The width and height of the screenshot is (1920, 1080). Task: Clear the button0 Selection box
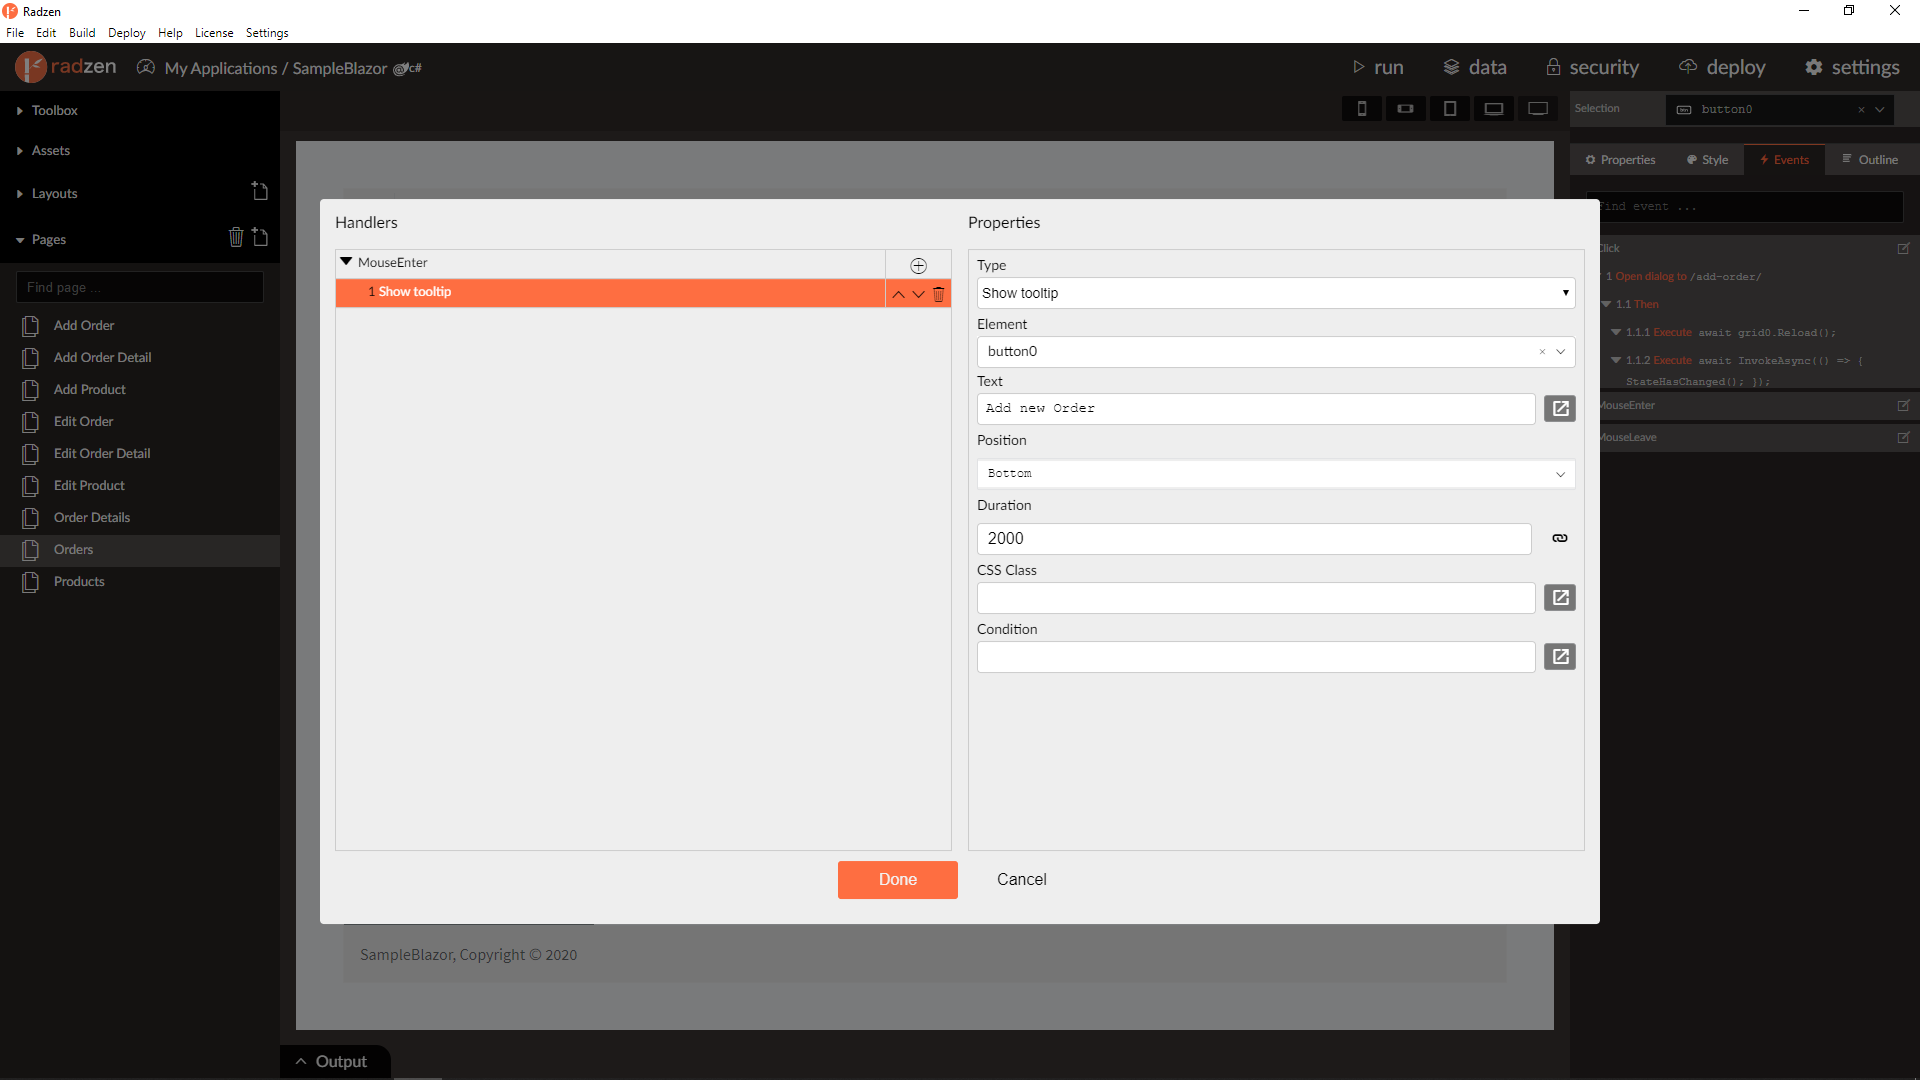click(x=1861, y=110)
